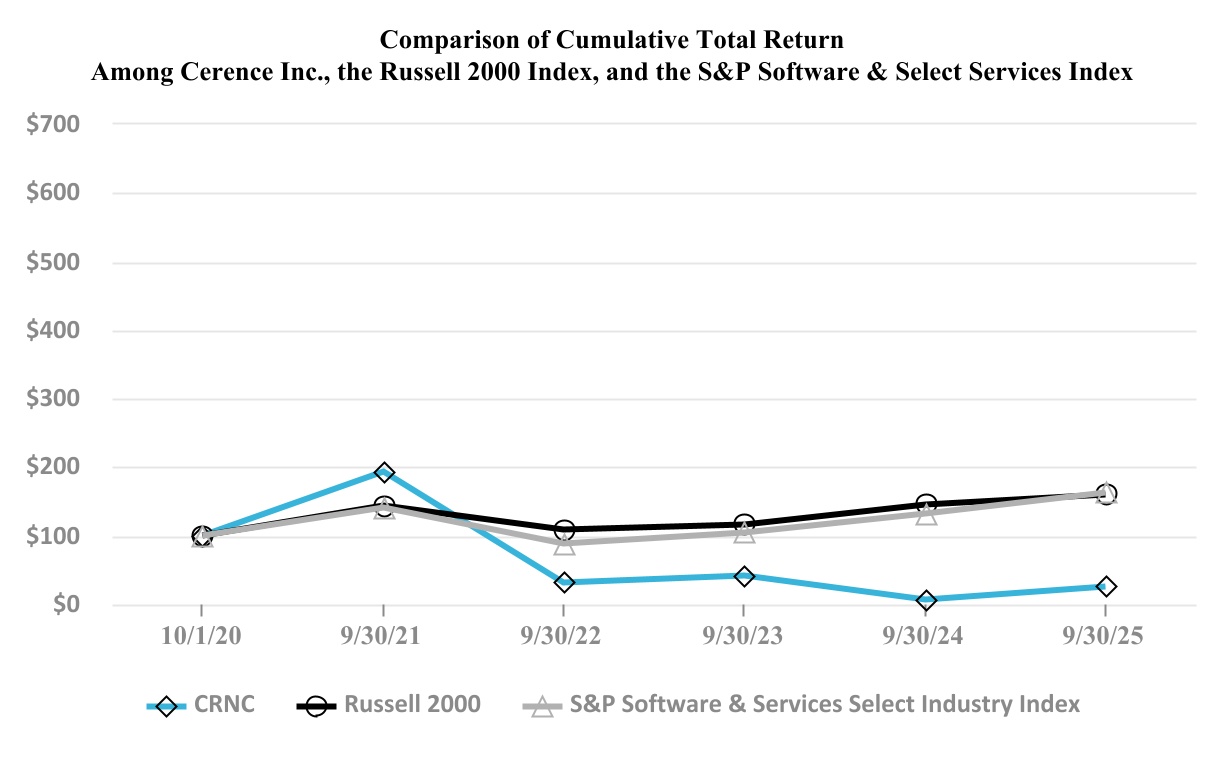This screenshot has width=1226, height=760.
Task: Click the S&P Software & Services legend label
Action: pyautogui.click(x=824, y=705)
